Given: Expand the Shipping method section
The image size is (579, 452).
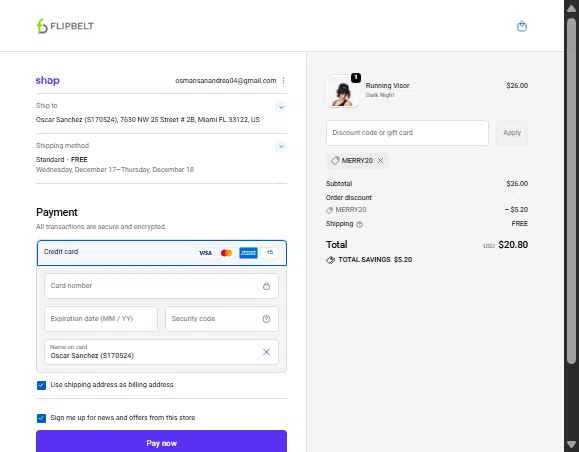Looking at the screenshot, I should coord(281,147).
